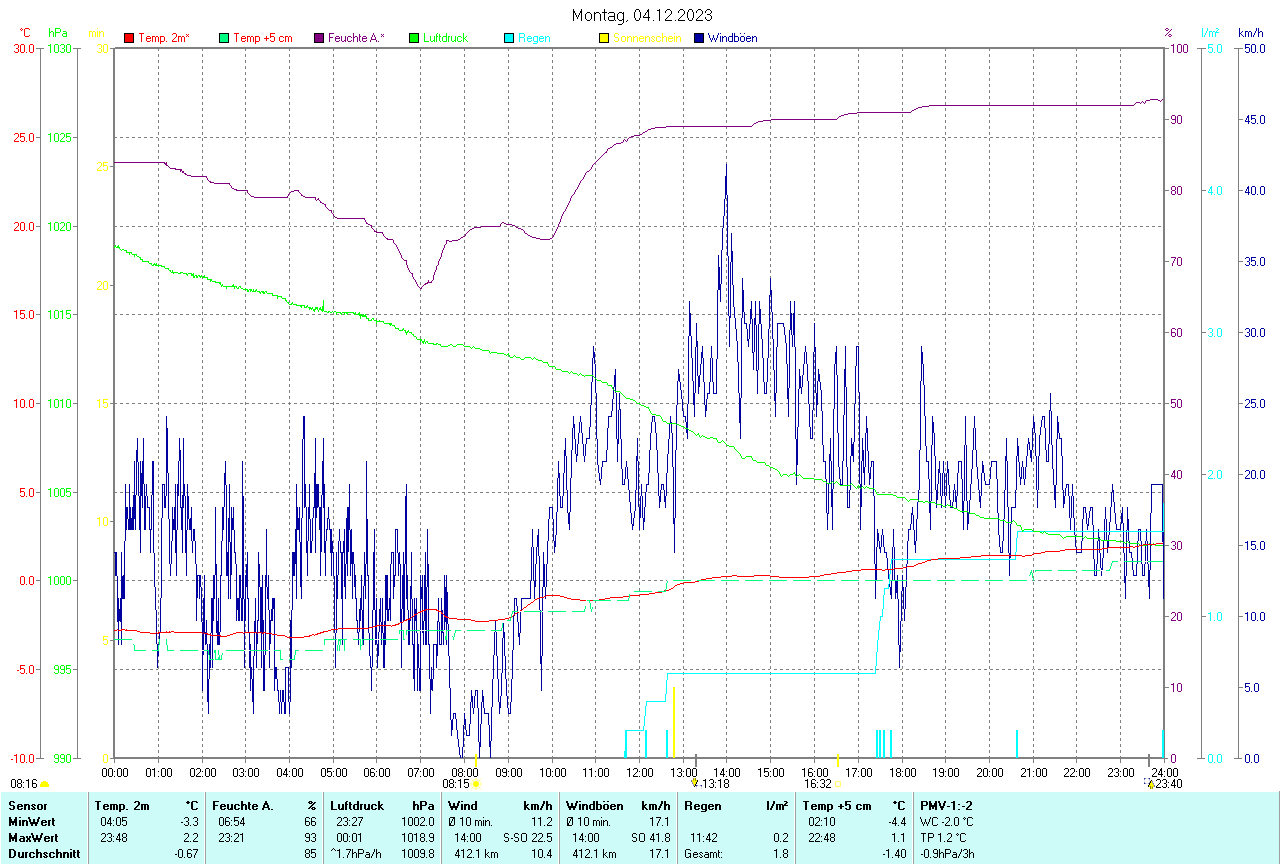
Task: Click the gust maximum 'SO 41.8'
Action: coord(650,837)
